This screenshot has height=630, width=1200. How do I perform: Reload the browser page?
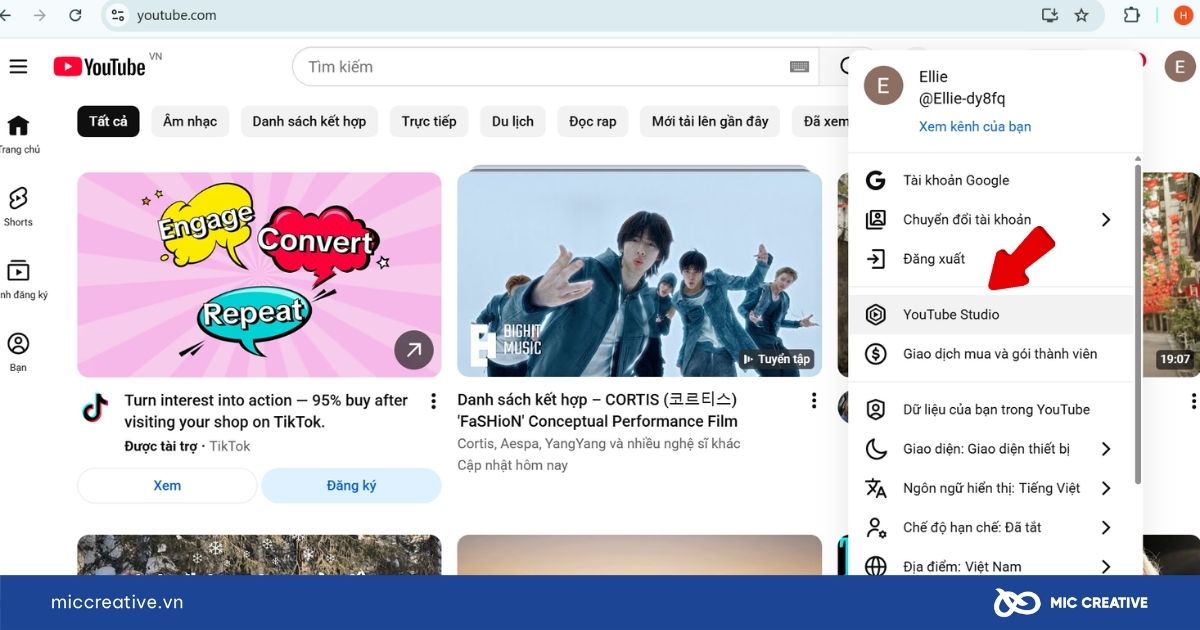click(x=75, y=15)
